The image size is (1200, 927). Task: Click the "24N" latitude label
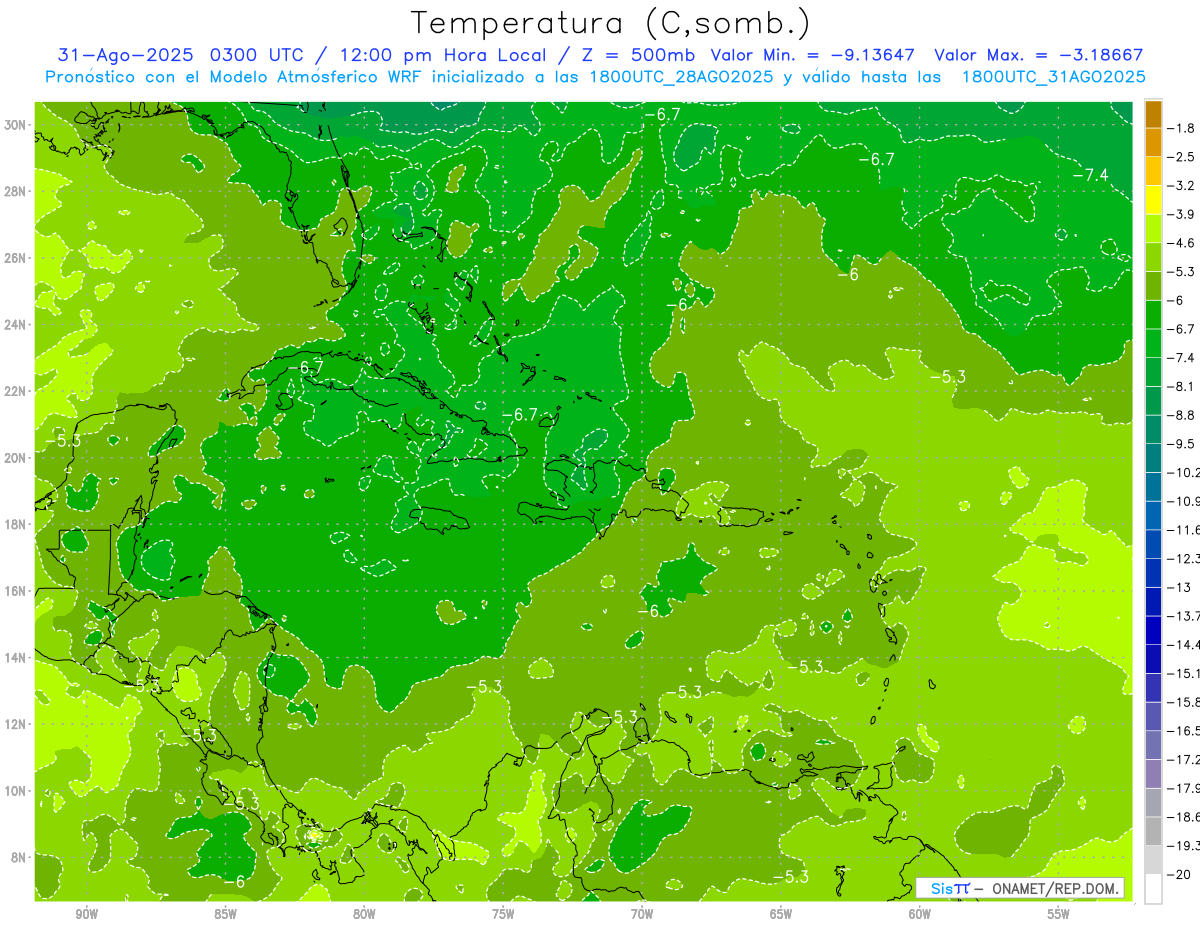coord(16,324)
